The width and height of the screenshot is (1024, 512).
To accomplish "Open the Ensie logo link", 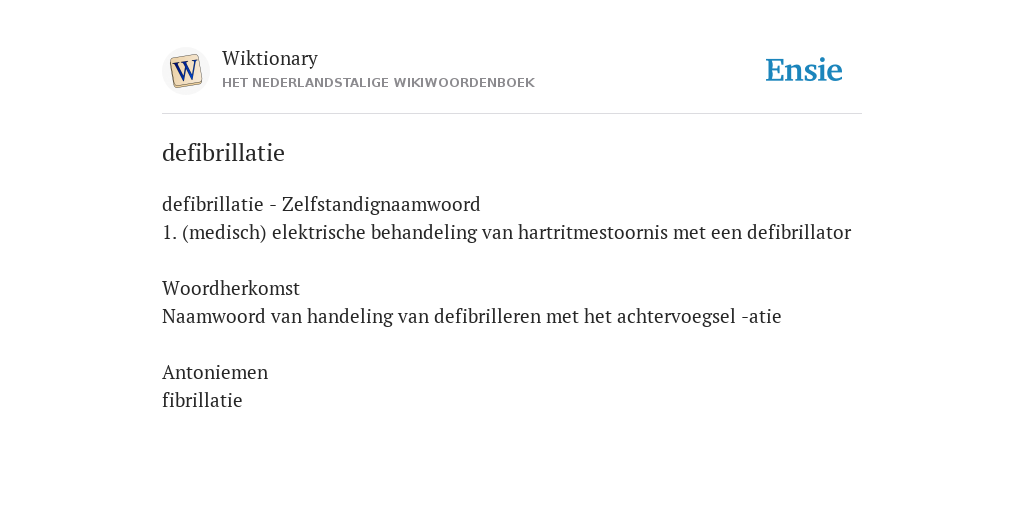I will click(804, 71).
